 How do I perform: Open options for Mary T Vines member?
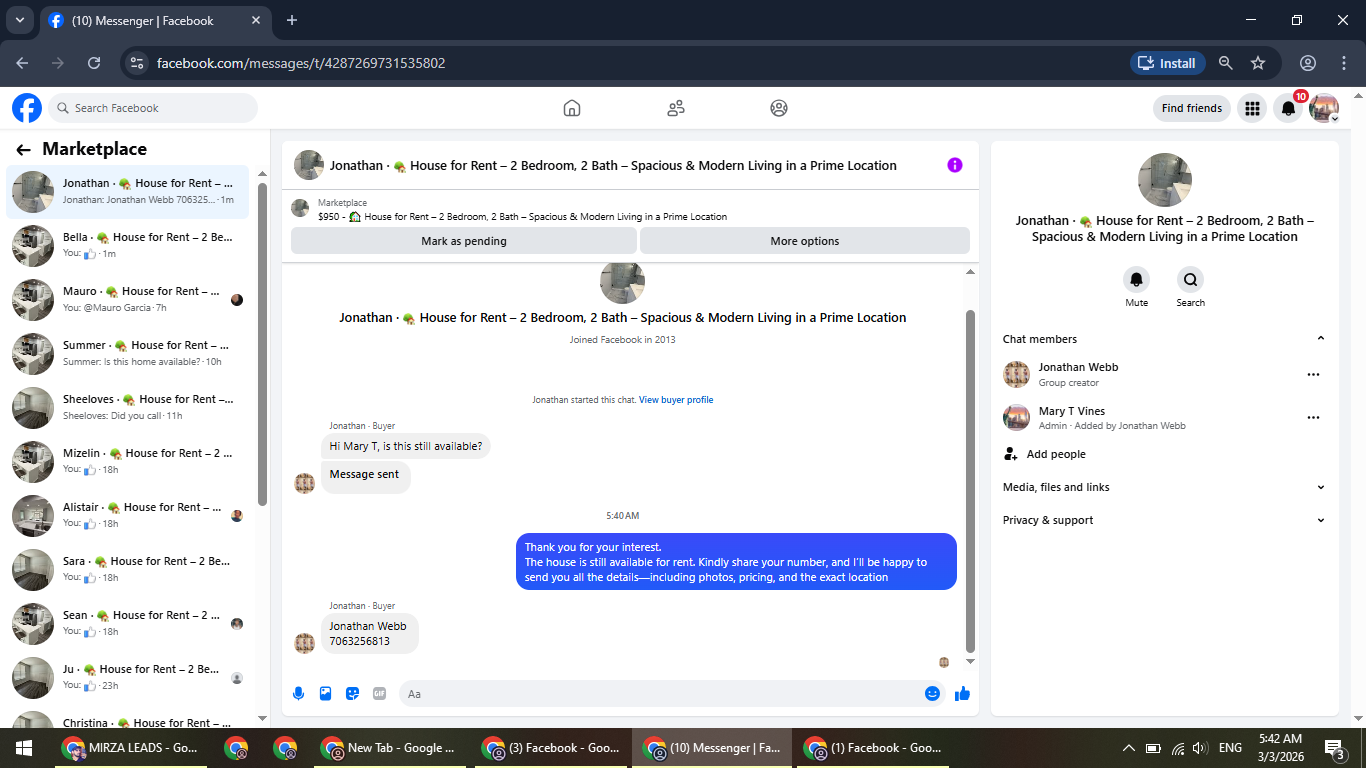(1313, 417)
